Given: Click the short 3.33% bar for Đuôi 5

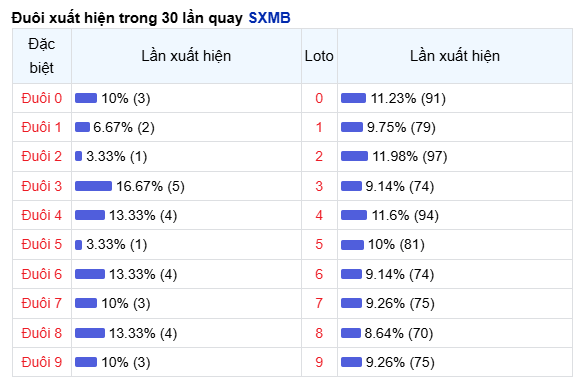Looking at the screenshot, I should [78, 244].
